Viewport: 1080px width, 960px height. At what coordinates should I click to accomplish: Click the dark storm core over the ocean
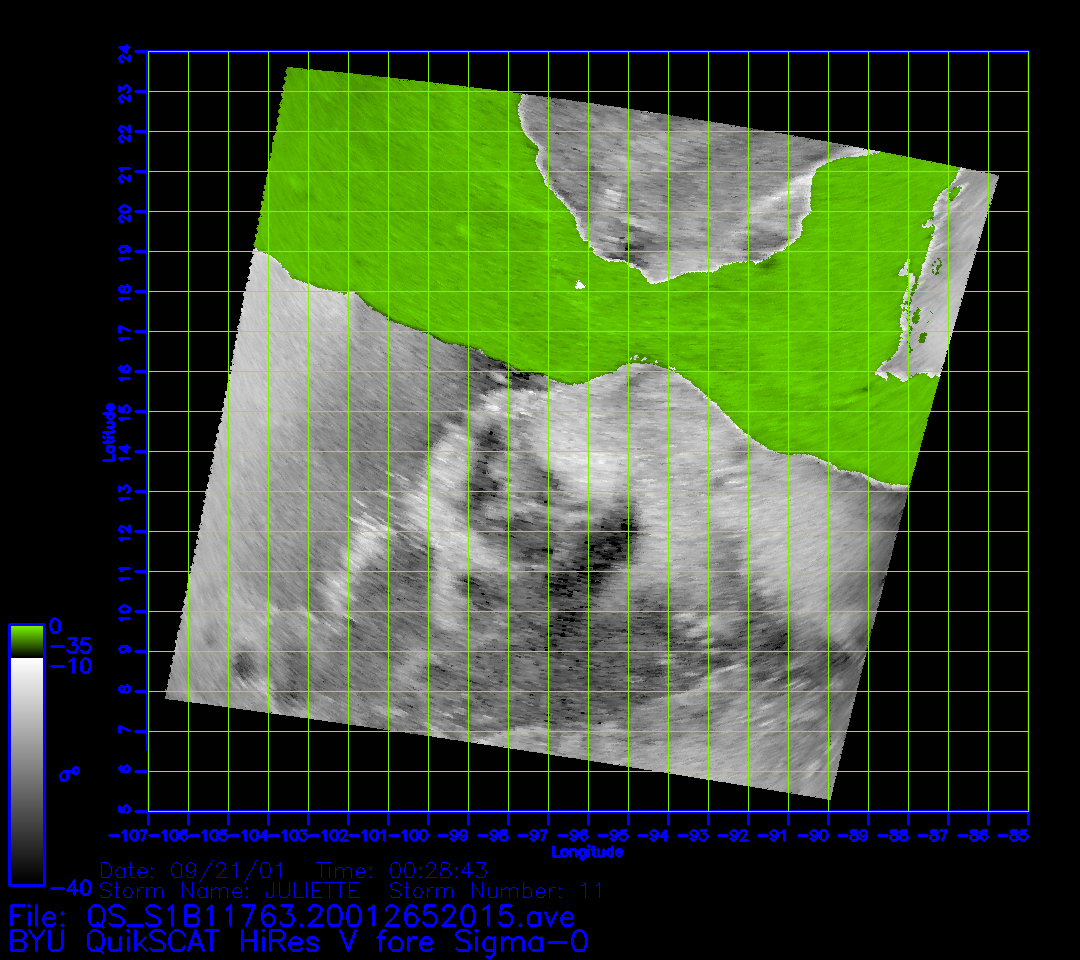[x=607, y=545]
